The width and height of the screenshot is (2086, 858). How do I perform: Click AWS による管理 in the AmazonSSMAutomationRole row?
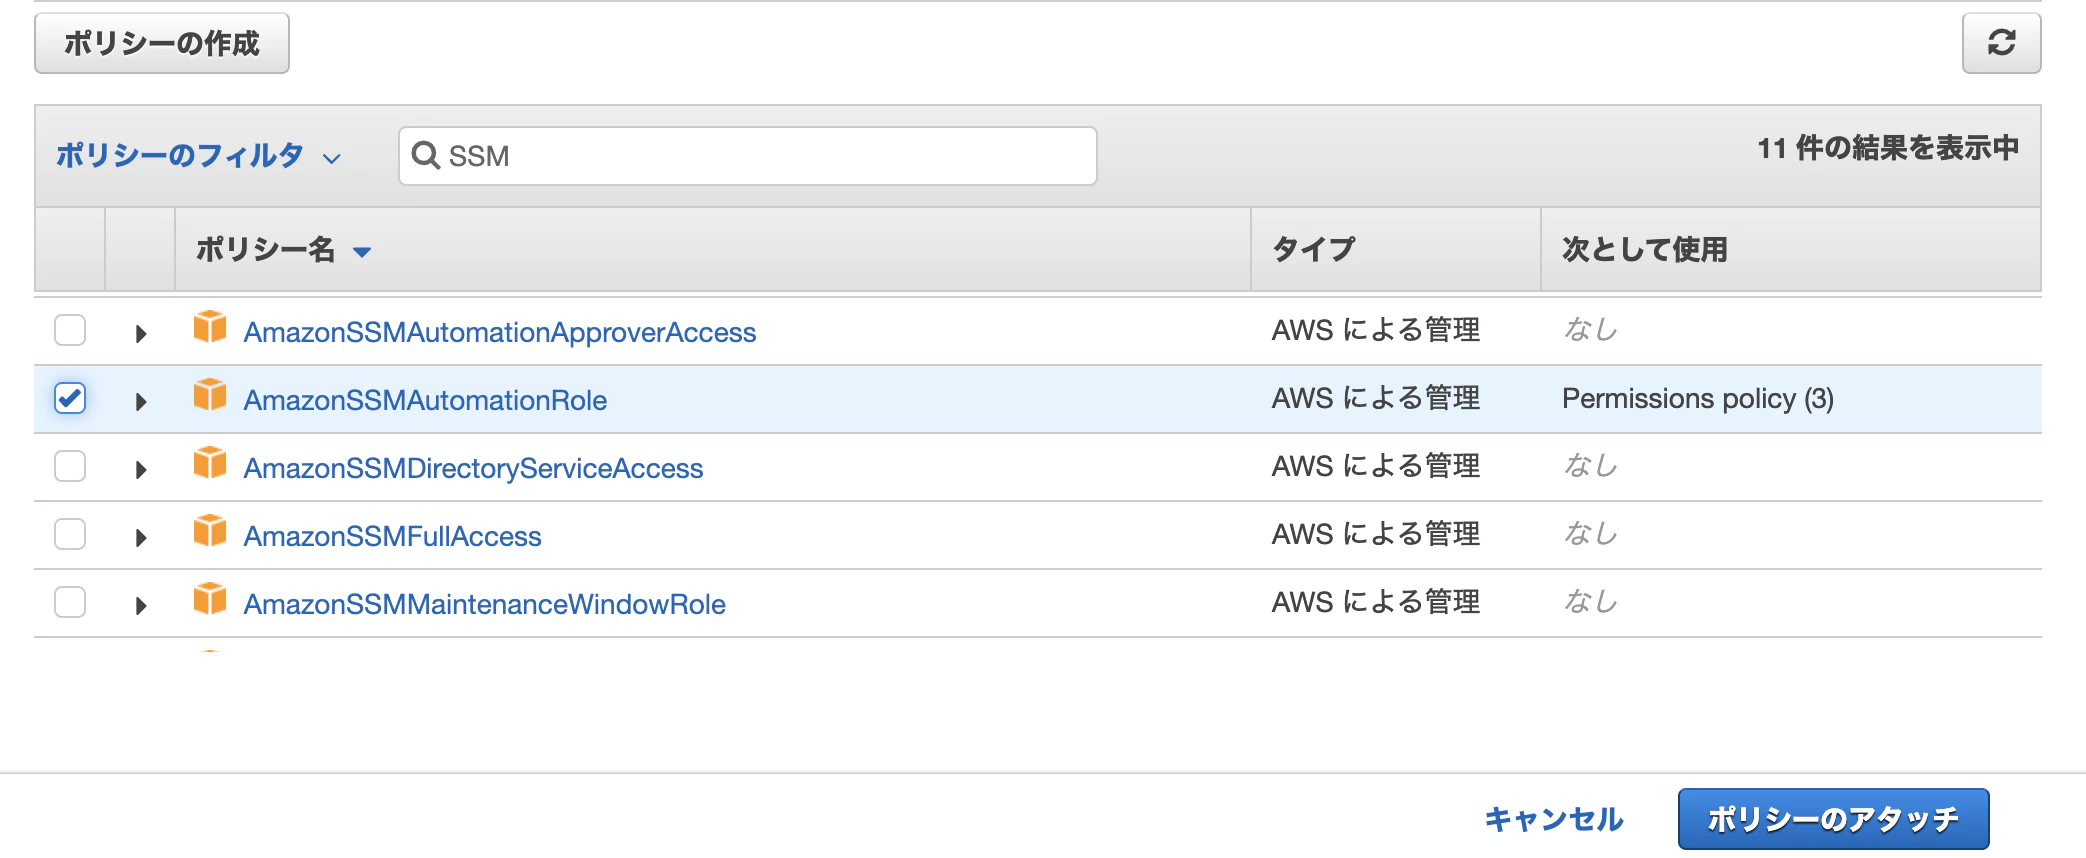coord(1376,398)
